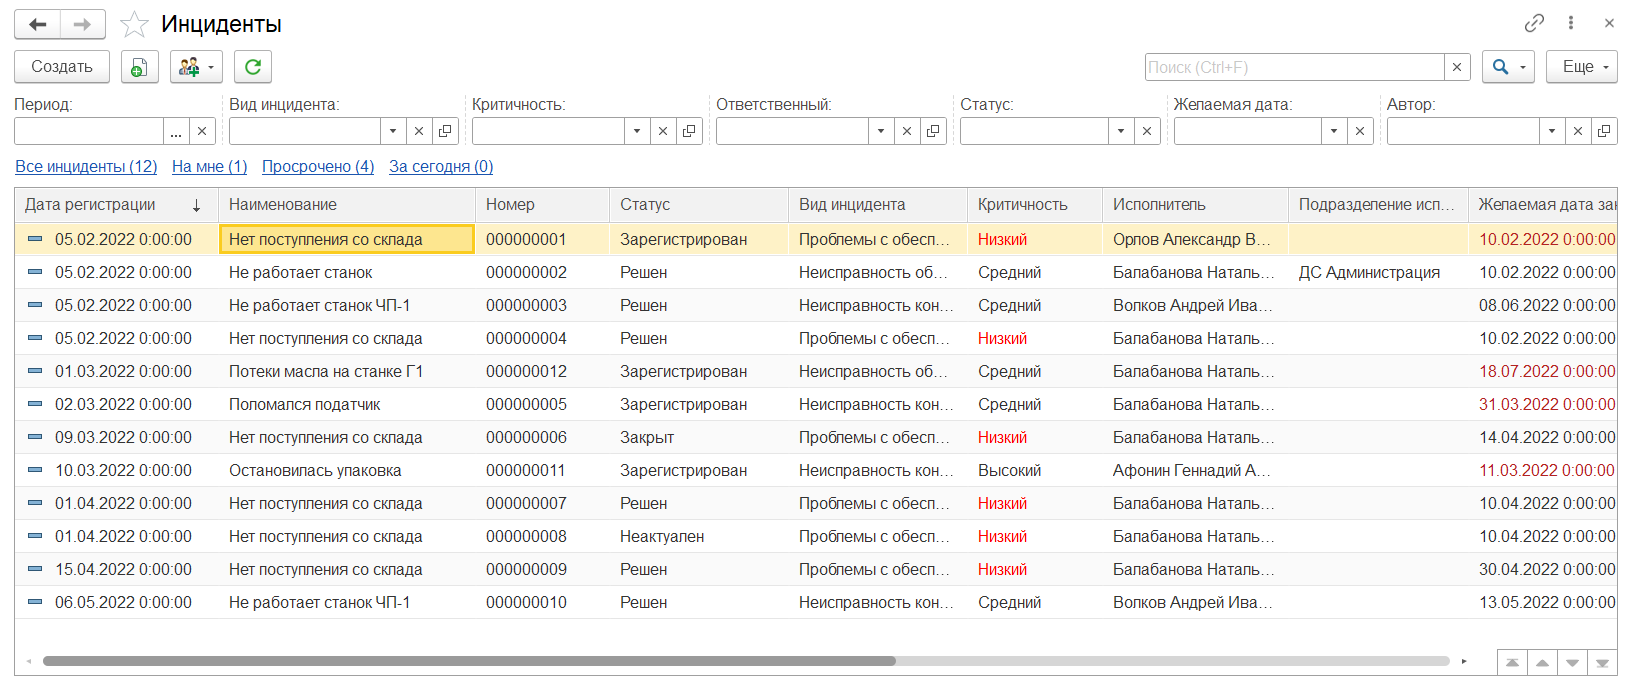This screenshot has width=1636, height=687.
Task: Click the green refresh list icon
Action: pyautogui.click(x=253, y=67)
